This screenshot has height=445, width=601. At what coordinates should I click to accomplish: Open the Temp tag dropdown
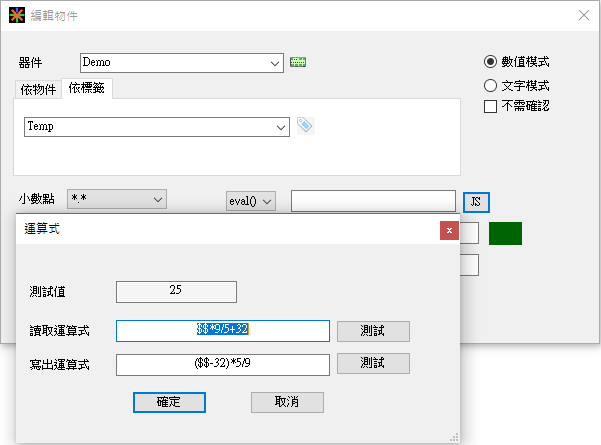(x=281, y=127)
